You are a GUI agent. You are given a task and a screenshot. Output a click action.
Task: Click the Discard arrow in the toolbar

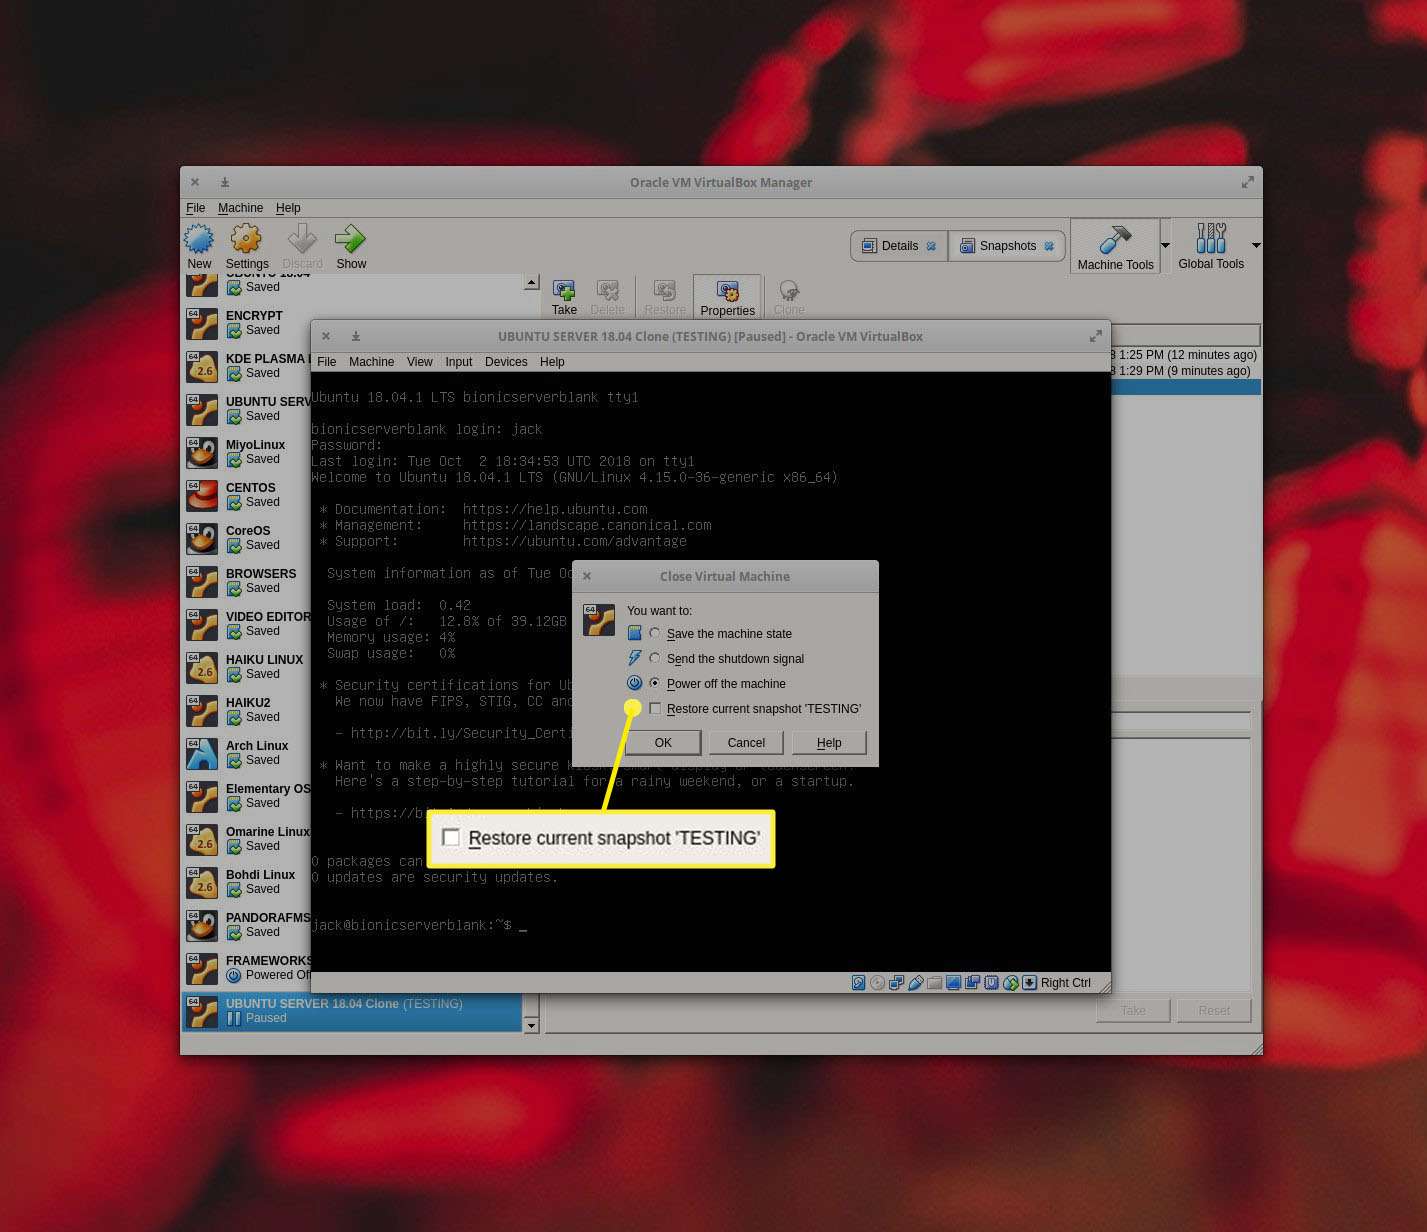(302, 239)
